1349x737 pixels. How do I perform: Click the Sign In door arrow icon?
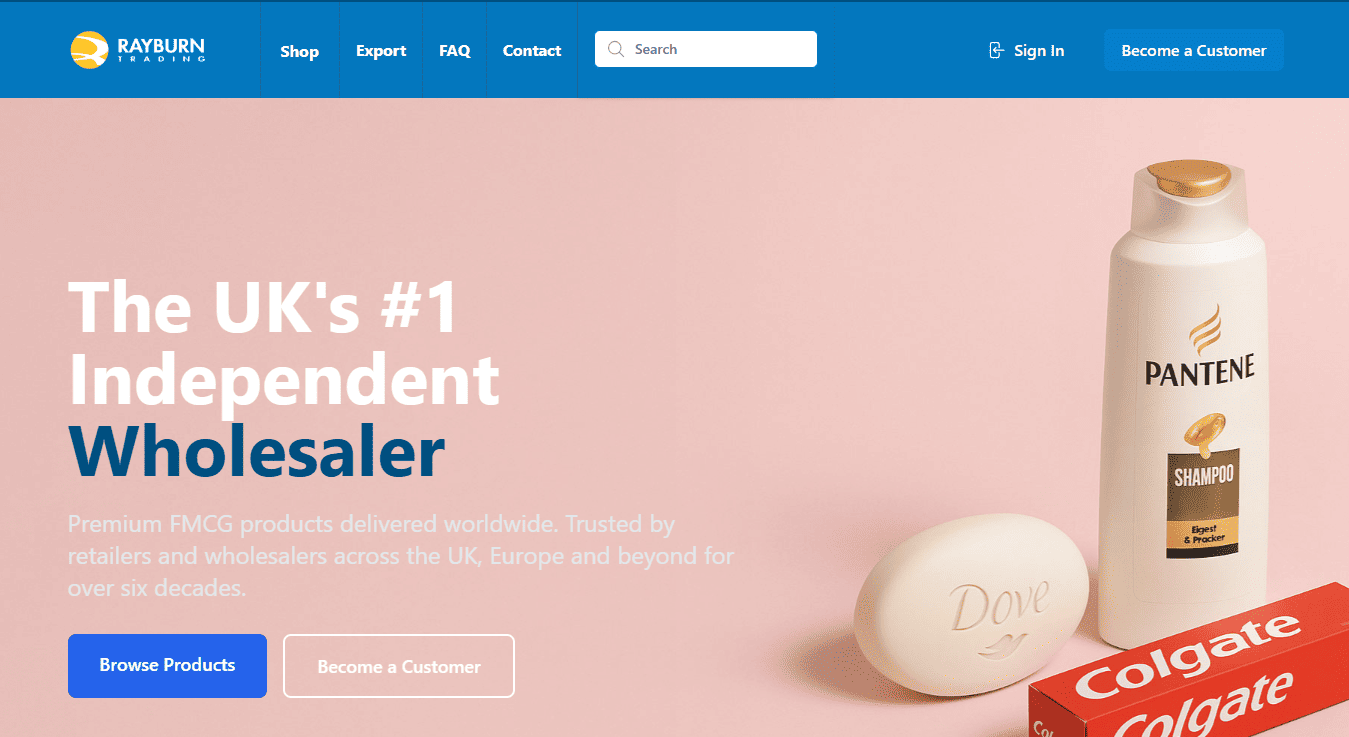(x=996, y=50)
